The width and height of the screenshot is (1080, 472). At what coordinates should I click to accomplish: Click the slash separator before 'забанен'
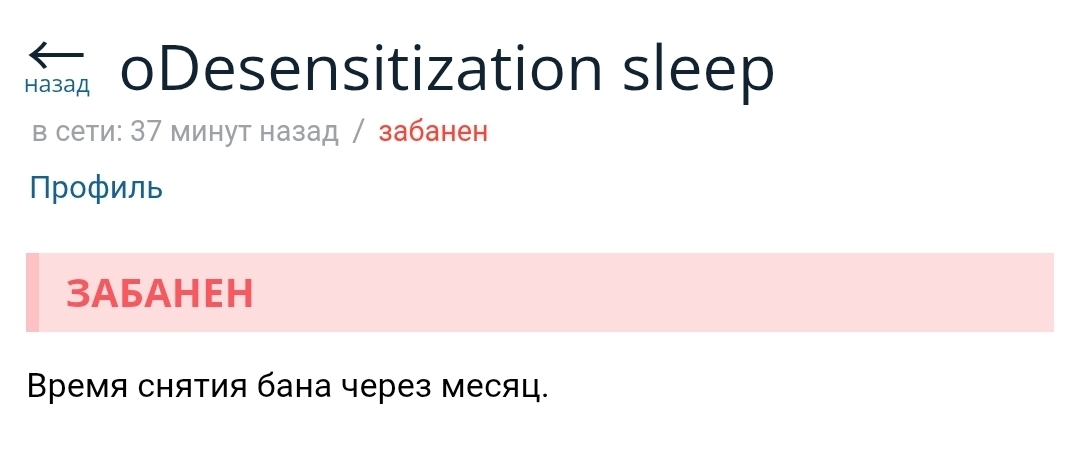[358, 131]
